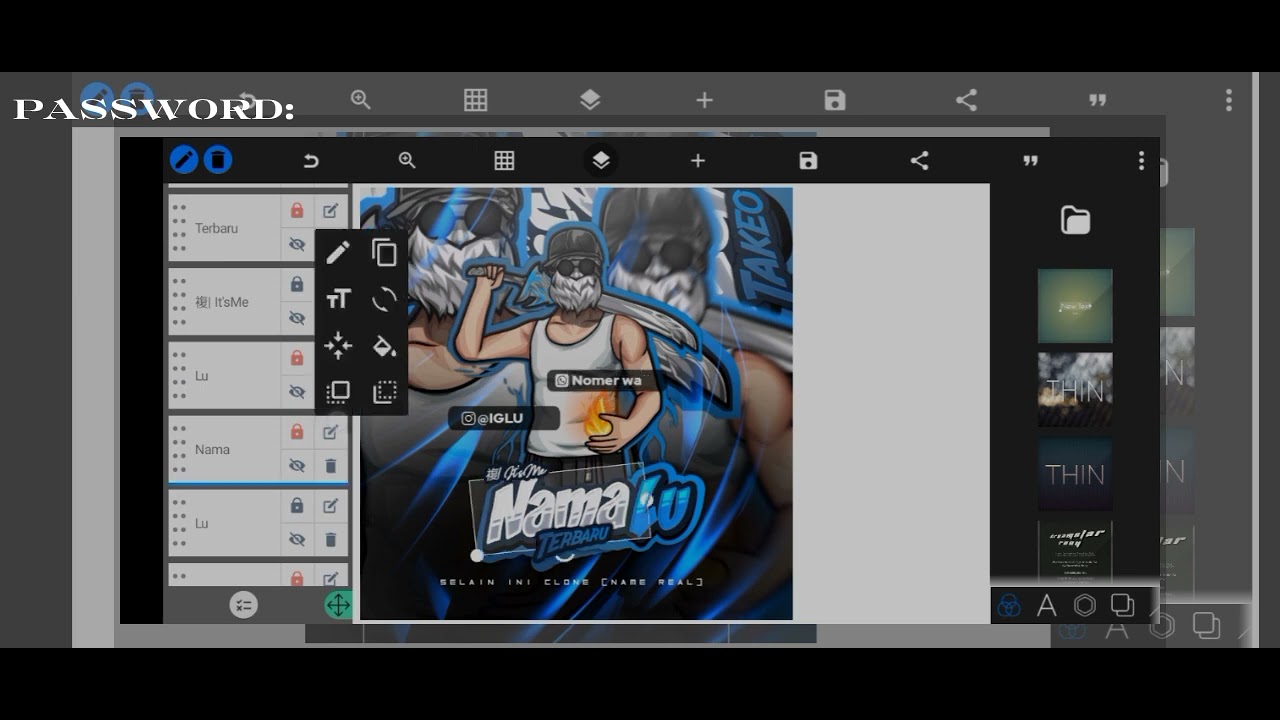Delete the Nama layer with its trash icon
Image resolution: width=1280 pixels, height=720 pixels.
click(330, 466)
